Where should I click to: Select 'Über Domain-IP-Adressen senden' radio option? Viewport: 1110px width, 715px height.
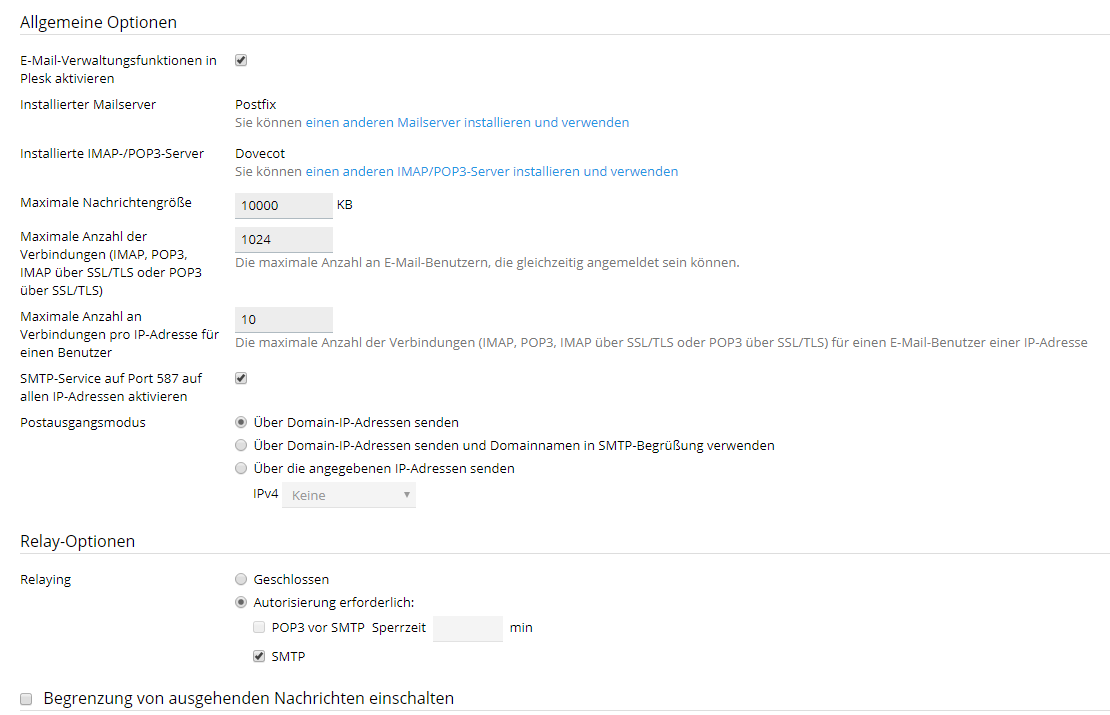tap(241, 422)
